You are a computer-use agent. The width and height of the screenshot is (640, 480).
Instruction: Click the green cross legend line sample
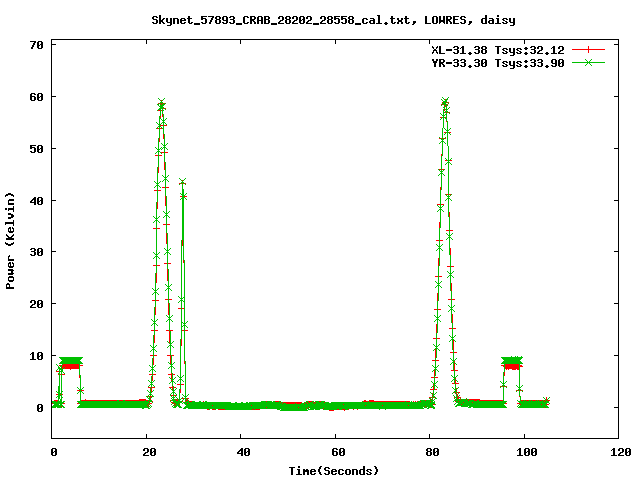[588, 62]
